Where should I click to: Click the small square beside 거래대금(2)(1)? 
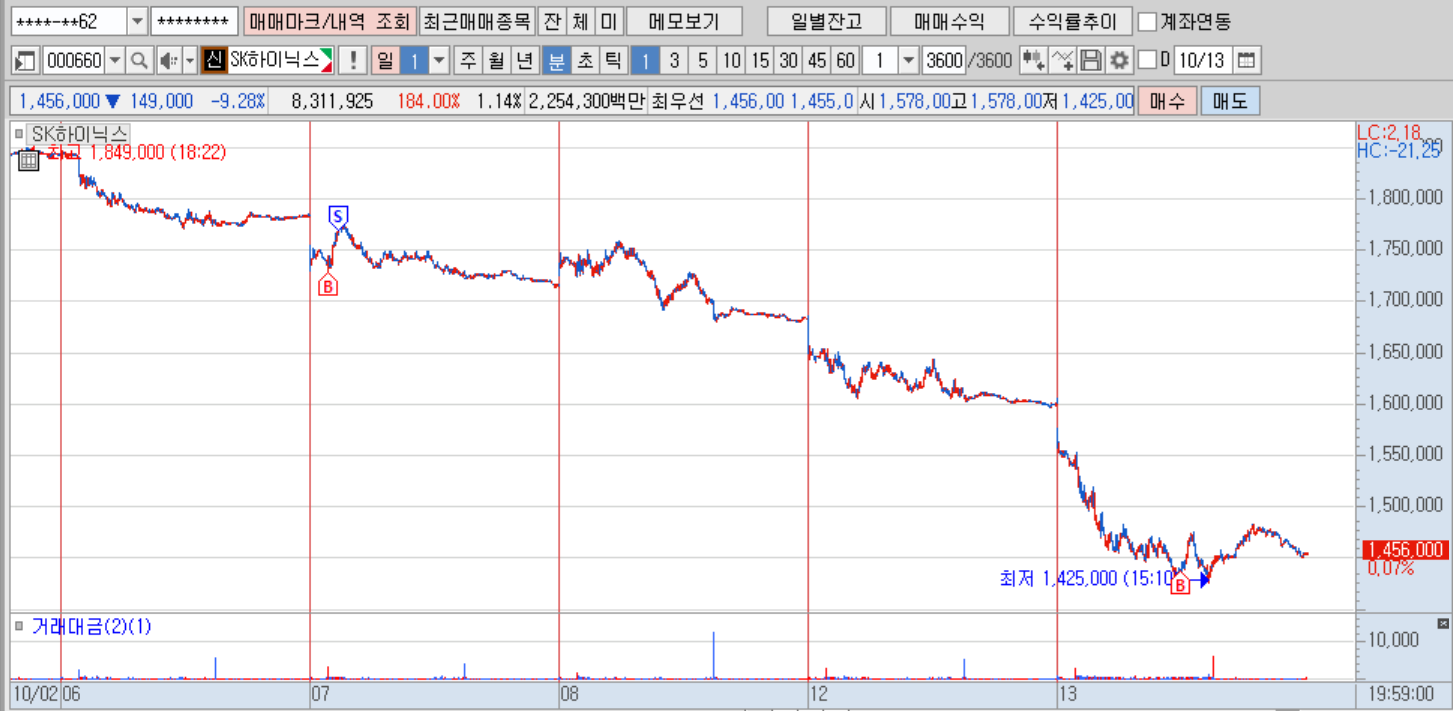click(19, 626)
